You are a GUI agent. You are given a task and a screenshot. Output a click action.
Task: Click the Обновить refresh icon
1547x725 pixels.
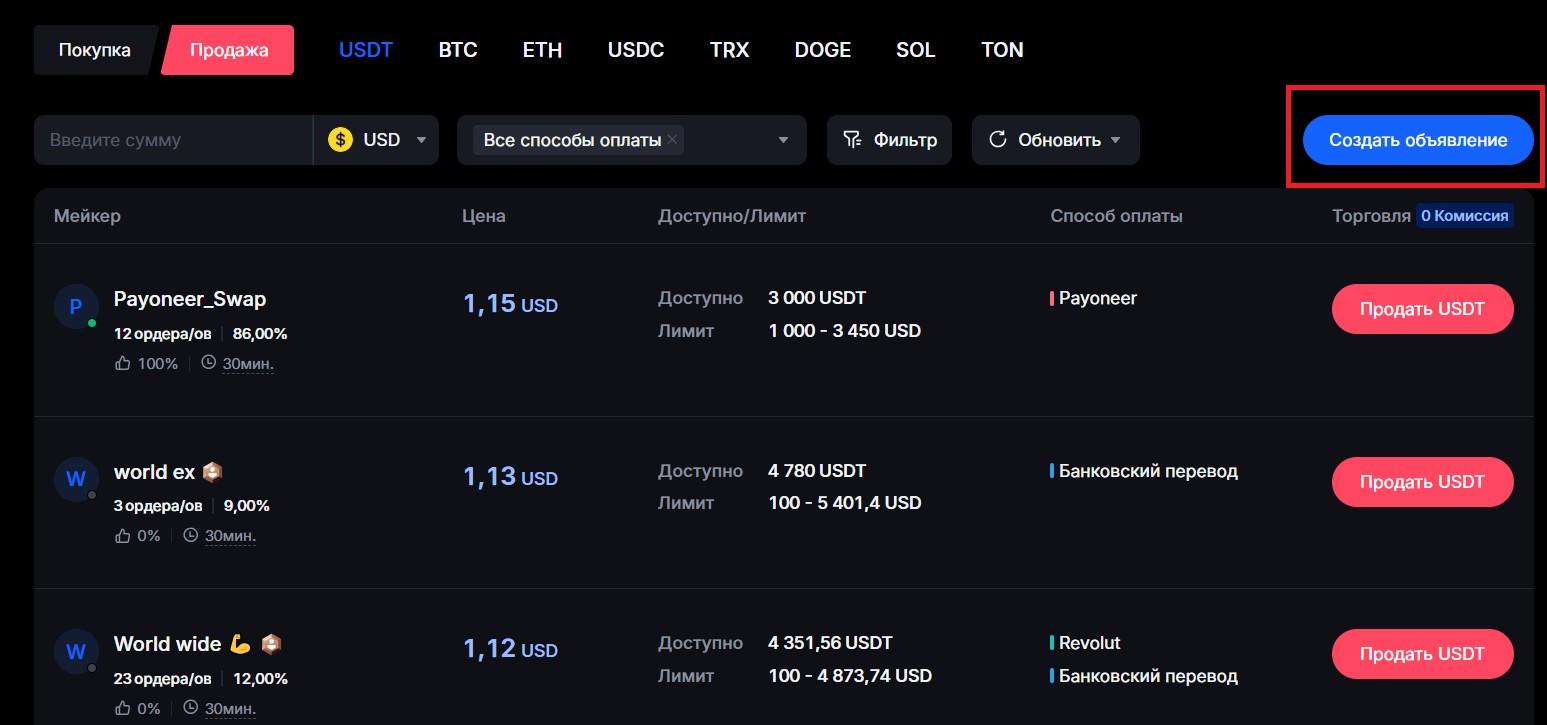pos(997,140)
